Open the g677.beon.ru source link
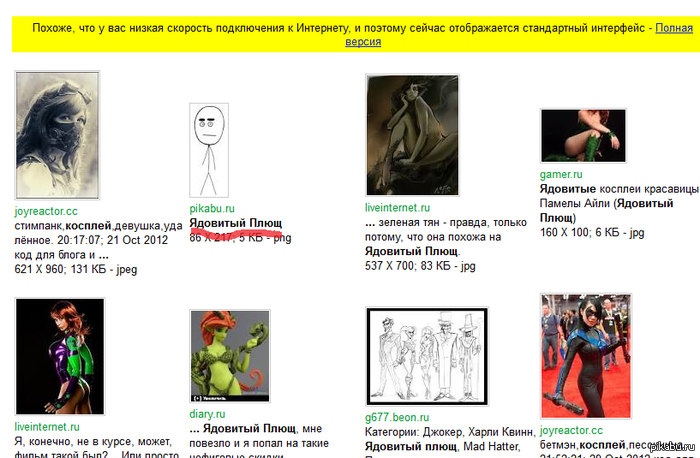Screen dimensions: 700x458 pyautogui.click(x=397, y=417)
